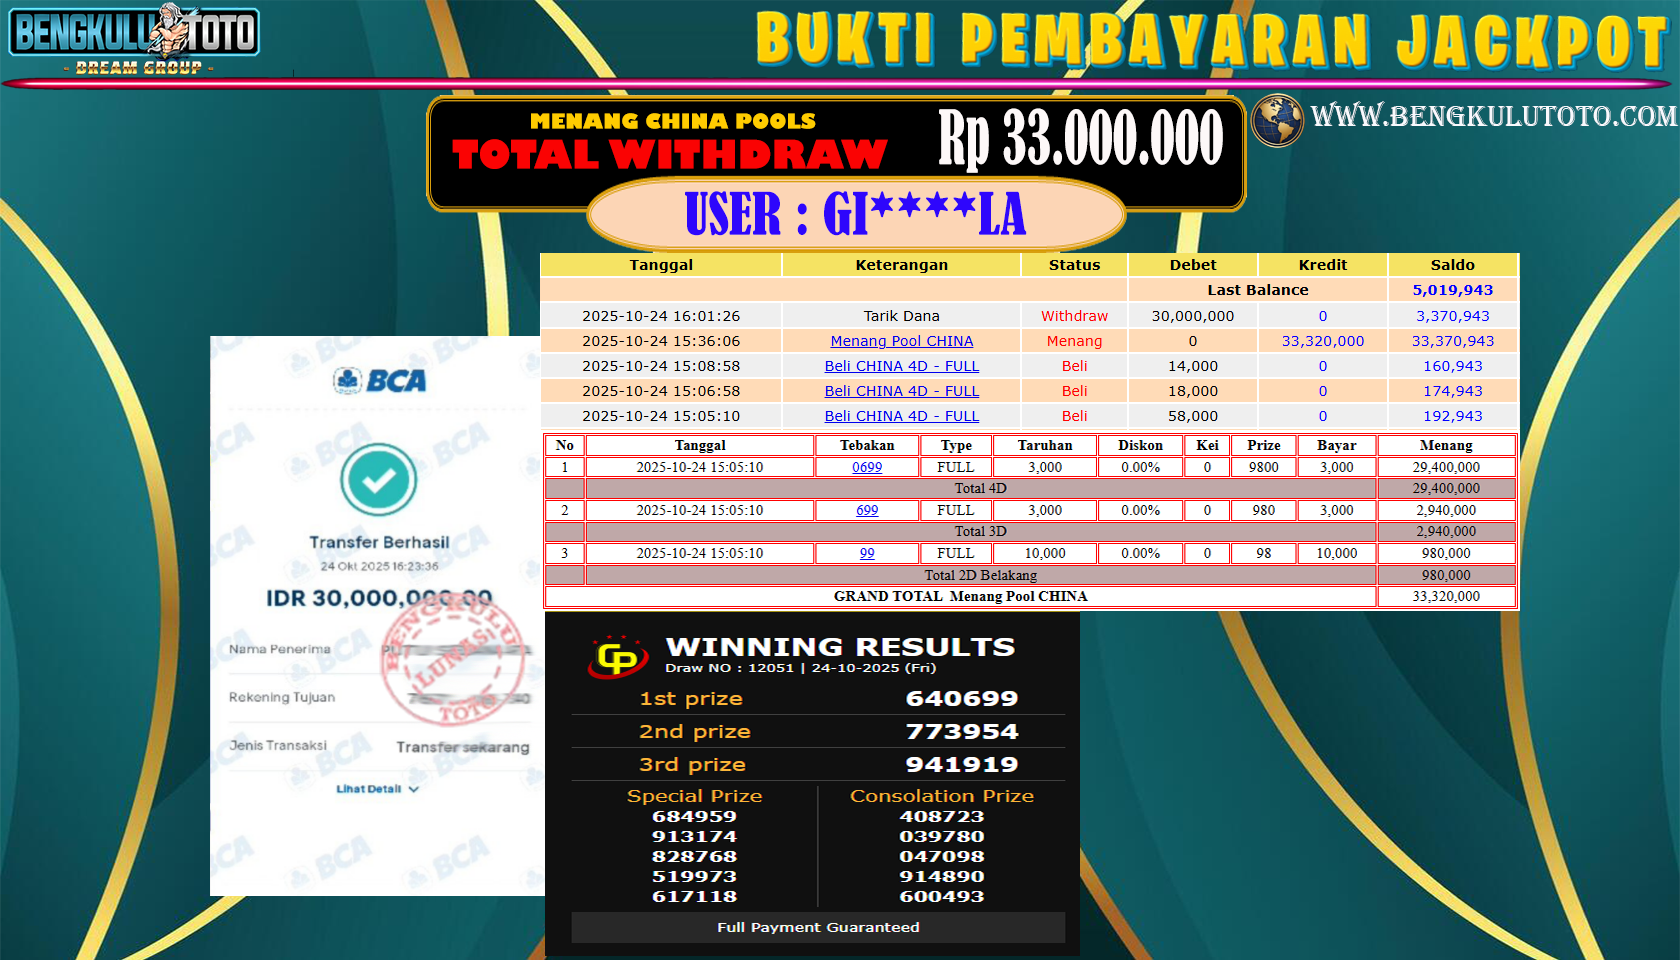Click the 0699 tebakan link
This screenshot has height=960, width=1680.
tap(867, 467)
